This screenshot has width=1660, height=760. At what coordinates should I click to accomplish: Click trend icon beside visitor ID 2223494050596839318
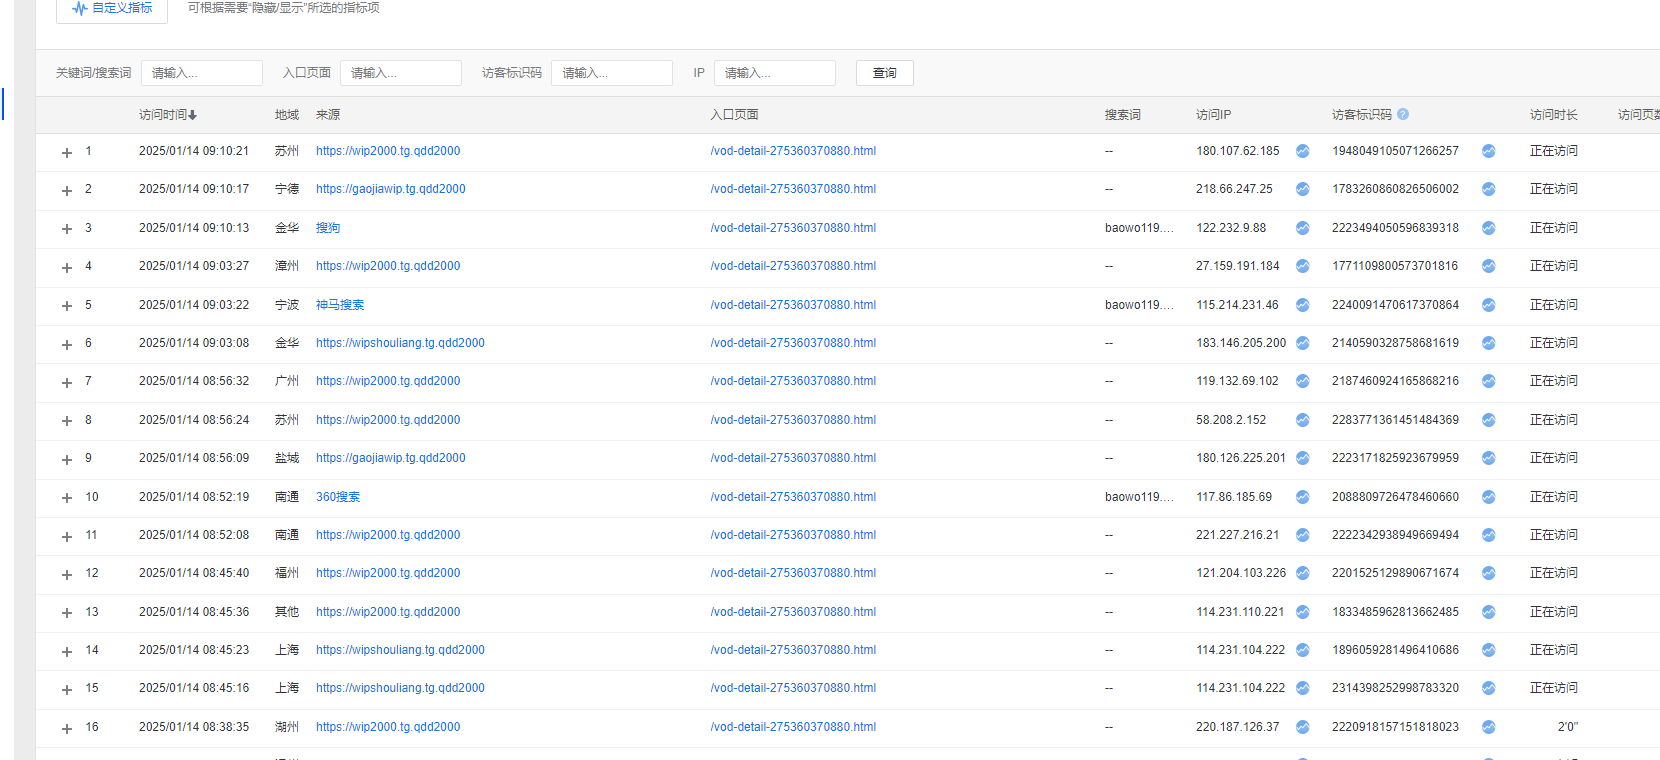click(x=1489, y=228)
